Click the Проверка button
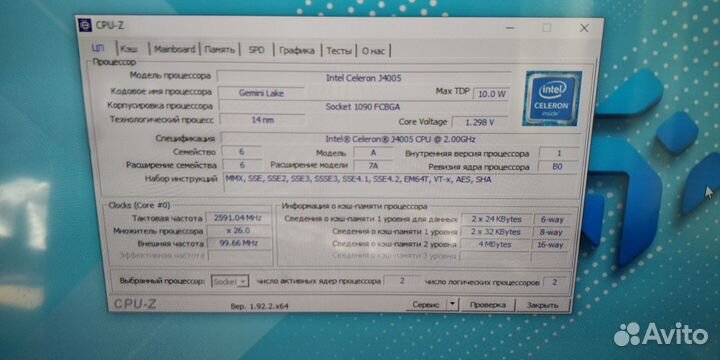This screenshot has width=720, height=360. point(488,305)
